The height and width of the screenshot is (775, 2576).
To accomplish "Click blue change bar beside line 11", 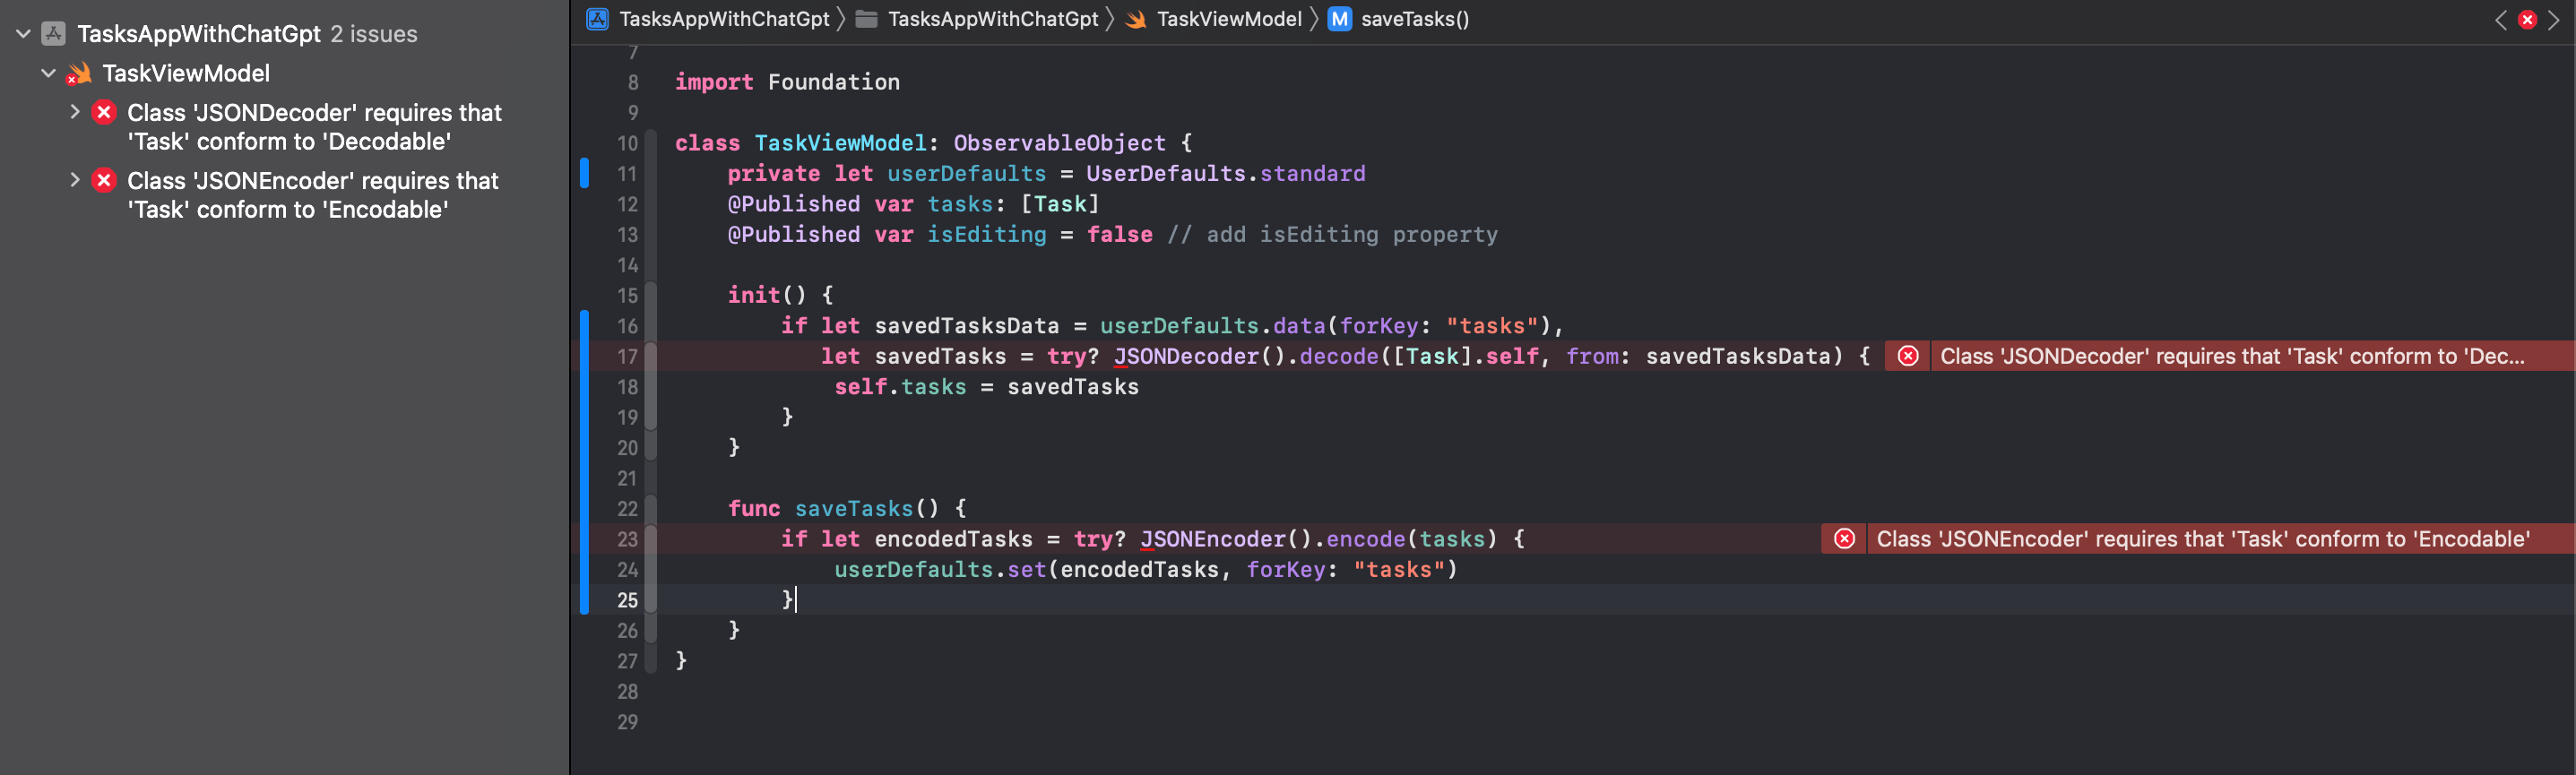I will point(584,173).
